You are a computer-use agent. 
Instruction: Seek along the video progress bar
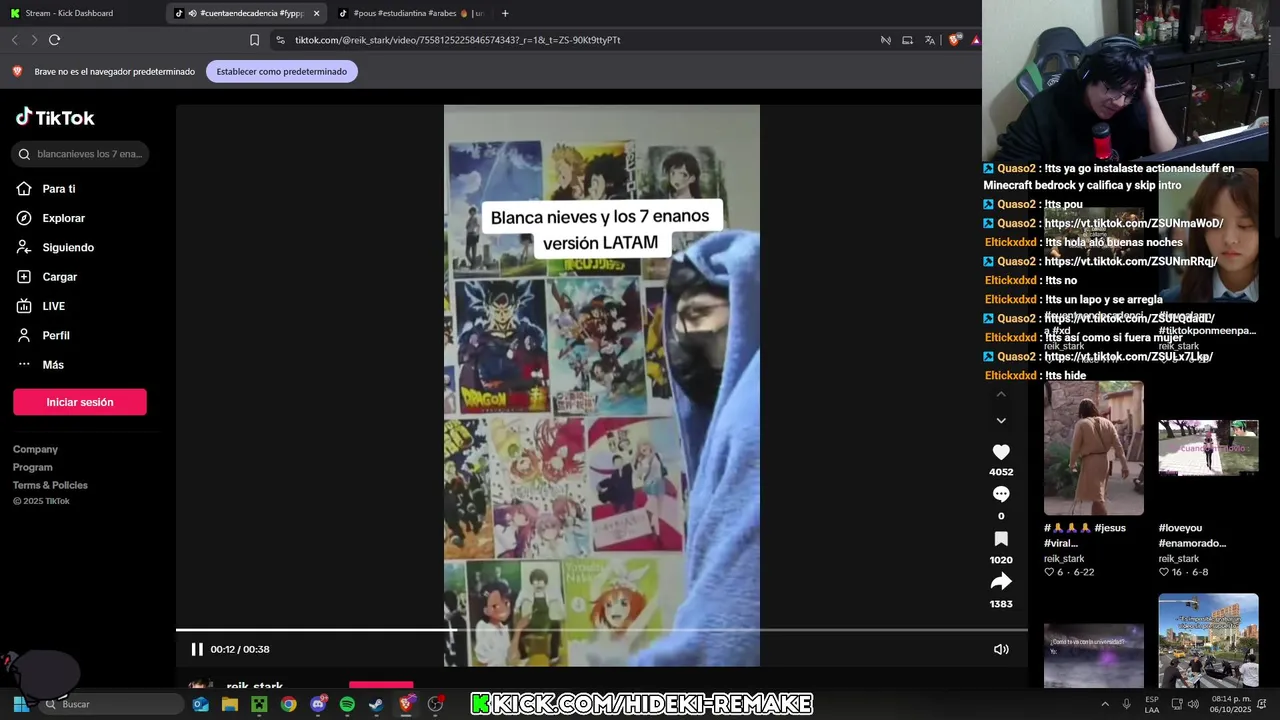point(601,630)
